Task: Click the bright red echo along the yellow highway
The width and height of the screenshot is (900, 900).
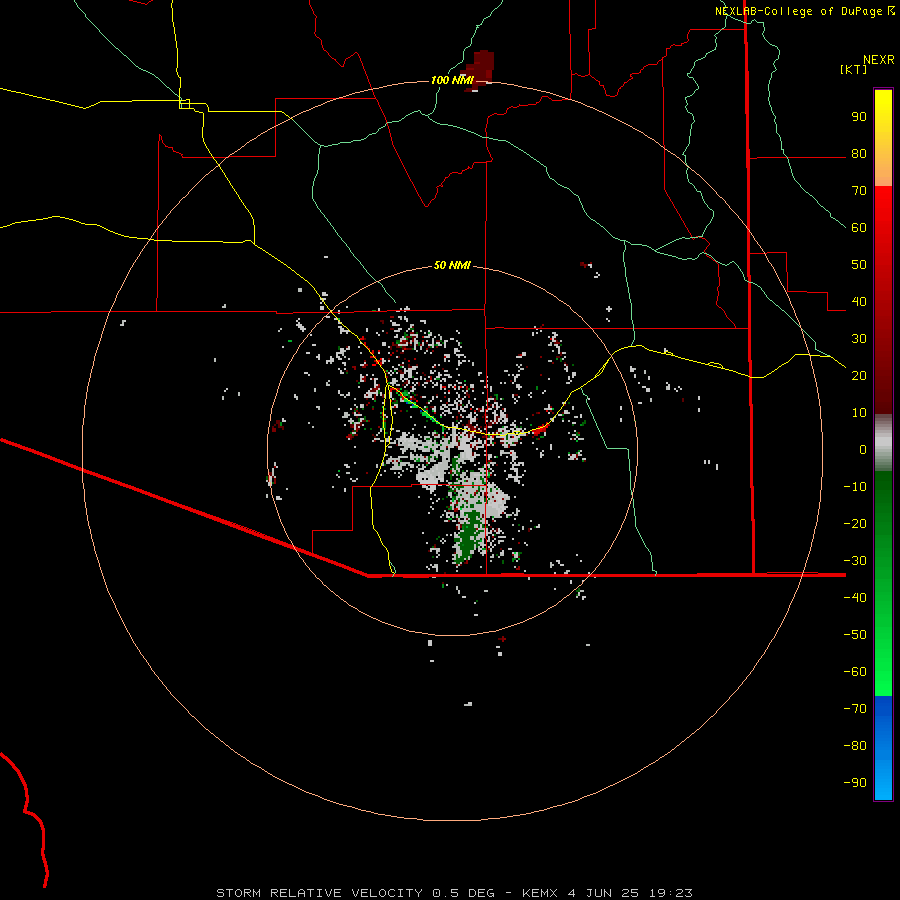Action: tap(540, 429)
